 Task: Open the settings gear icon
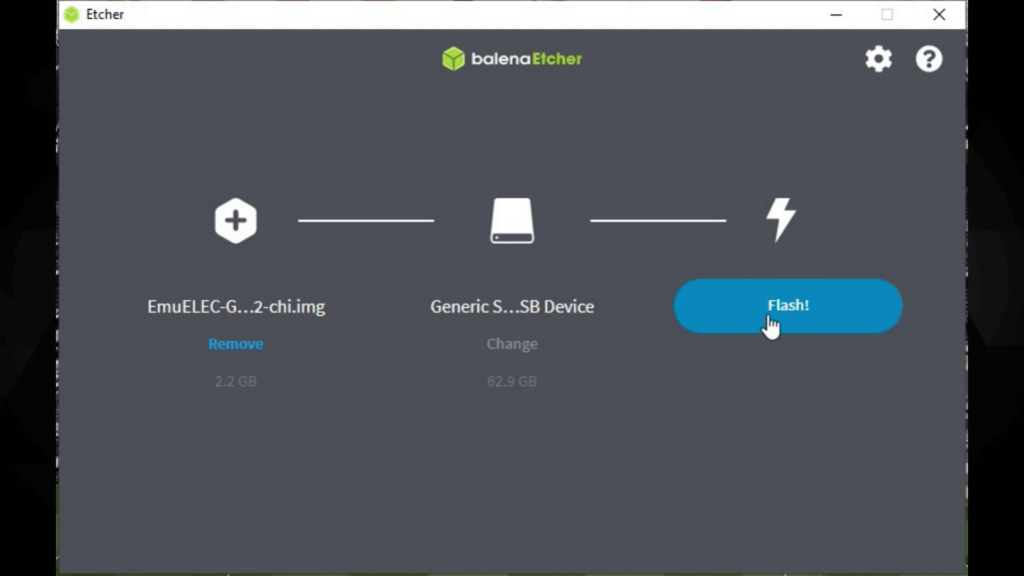click(878, 59)
